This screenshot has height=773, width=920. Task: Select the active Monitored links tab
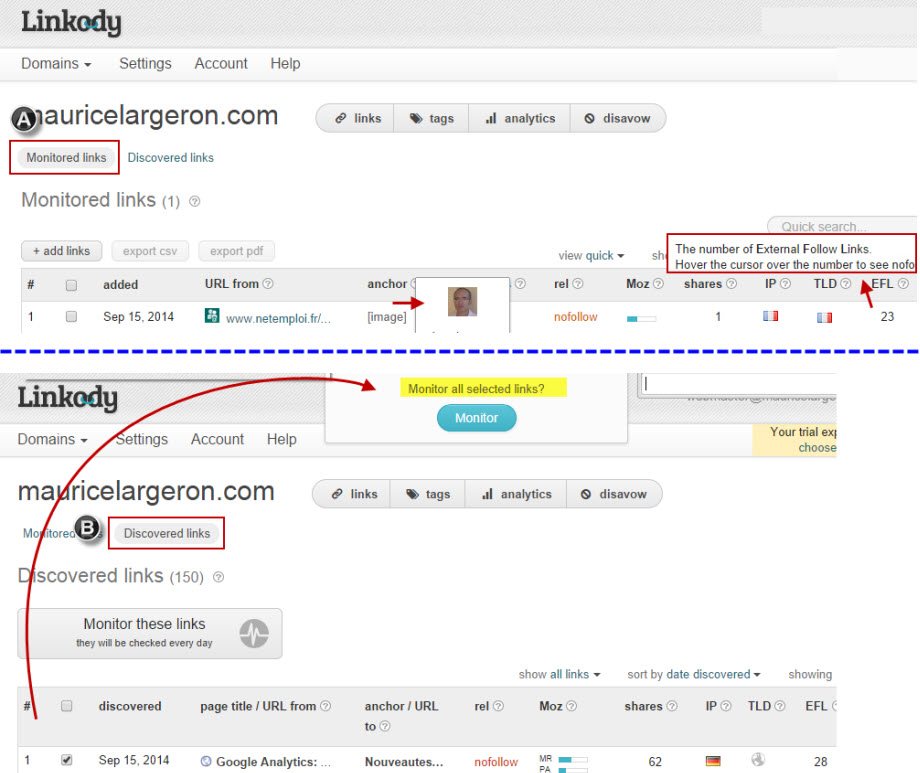click(x=66, y=158)
